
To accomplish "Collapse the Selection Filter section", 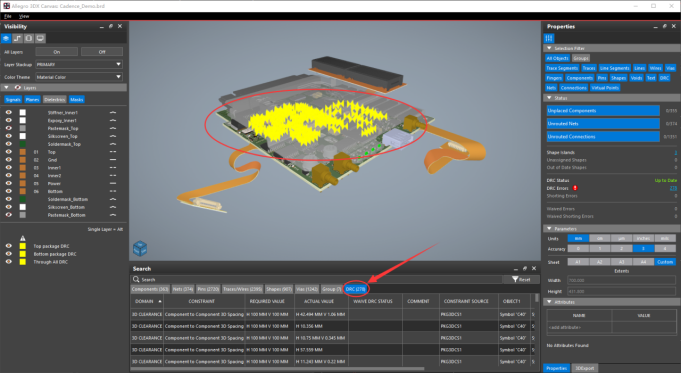I will tap(549, 48).
